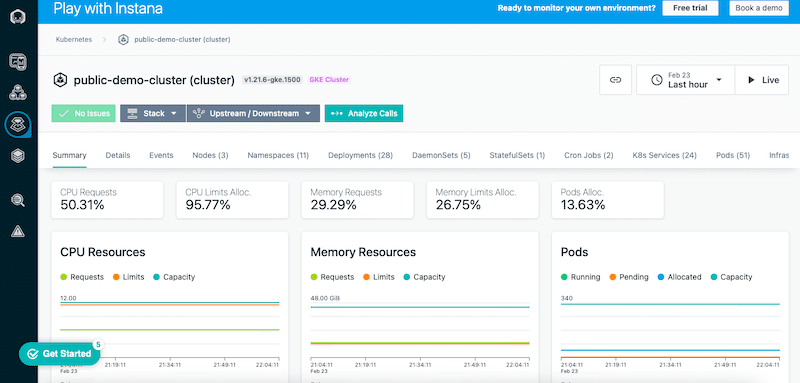Click the Pods chart title
Viewport: 800px width, 383px height.
pos(574,252)
